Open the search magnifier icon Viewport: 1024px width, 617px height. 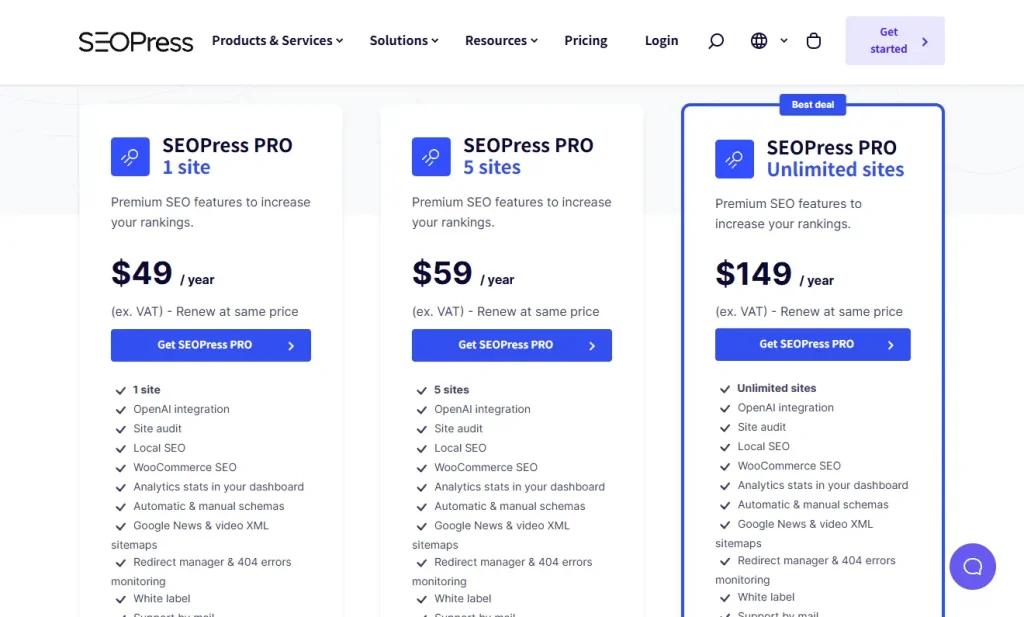715,41
